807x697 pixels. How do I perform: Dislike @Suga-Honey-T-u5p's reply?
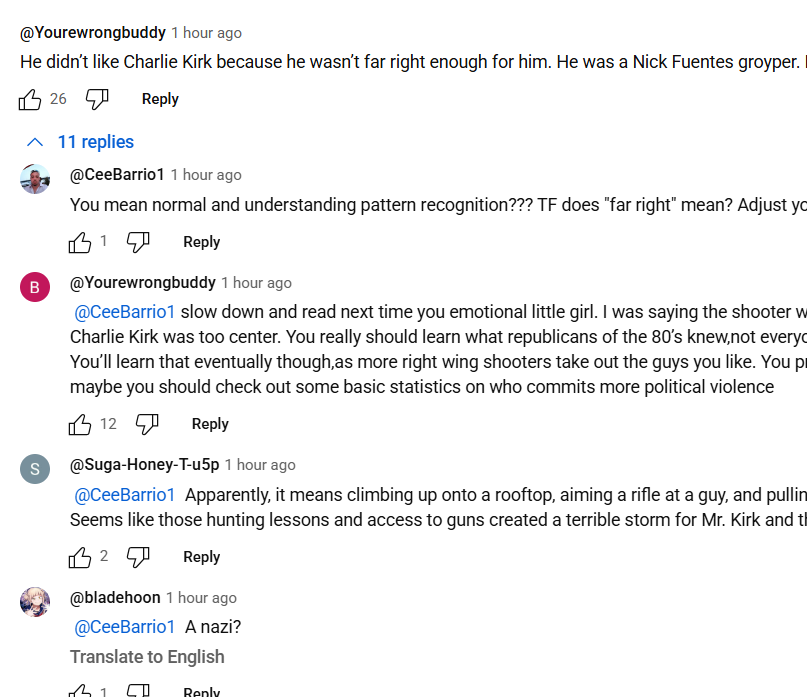click(x=138, y=557)
